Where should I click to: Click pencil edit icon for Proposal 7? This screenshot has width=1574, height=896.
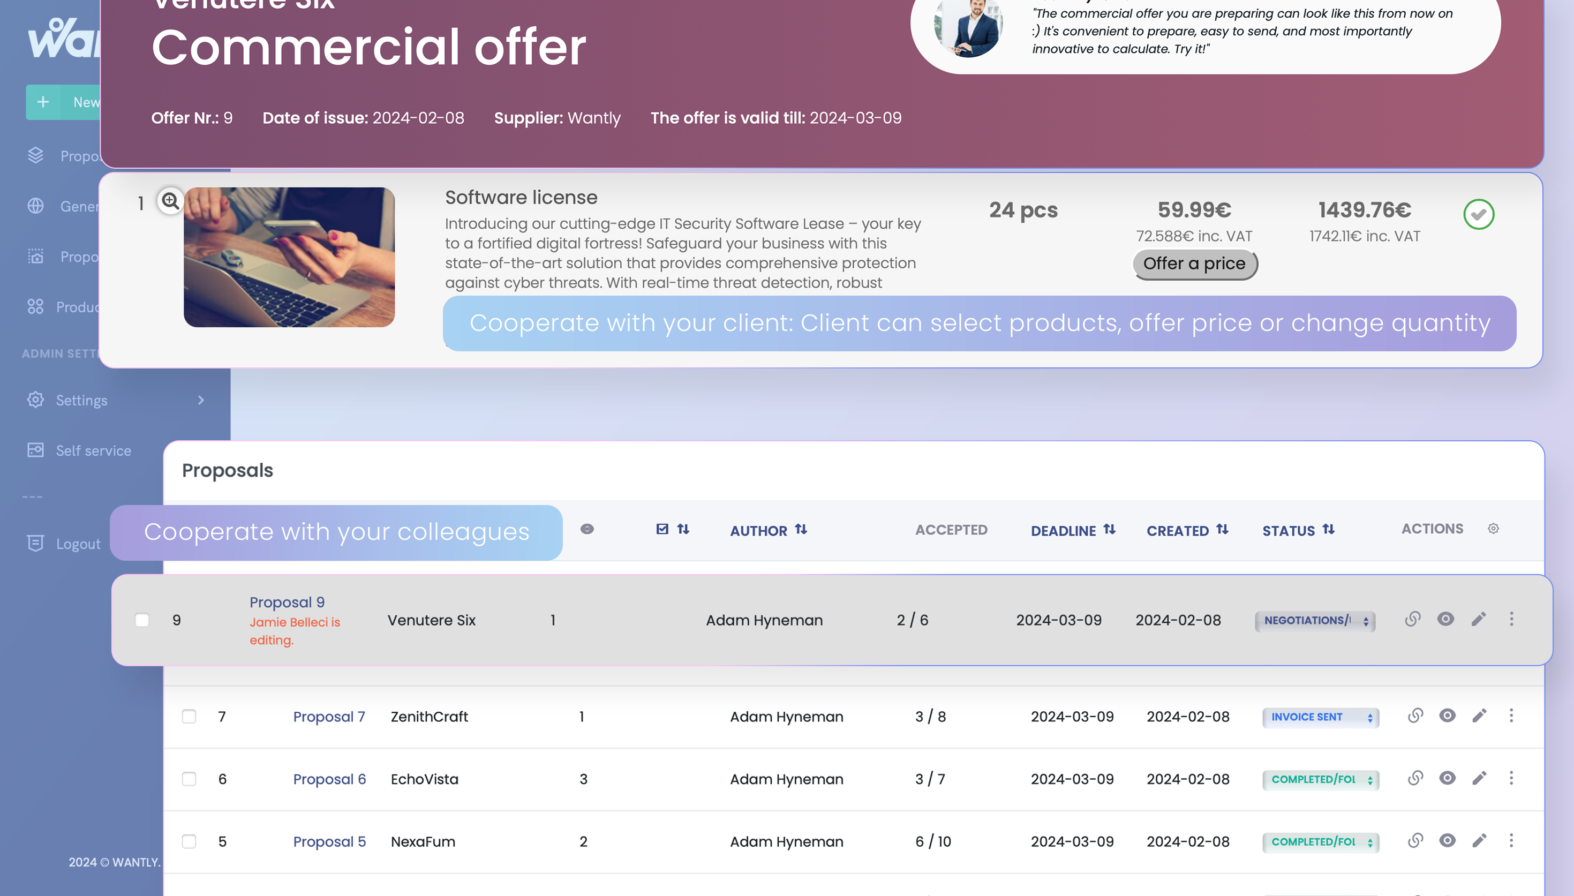click(x=1479, y=716)
